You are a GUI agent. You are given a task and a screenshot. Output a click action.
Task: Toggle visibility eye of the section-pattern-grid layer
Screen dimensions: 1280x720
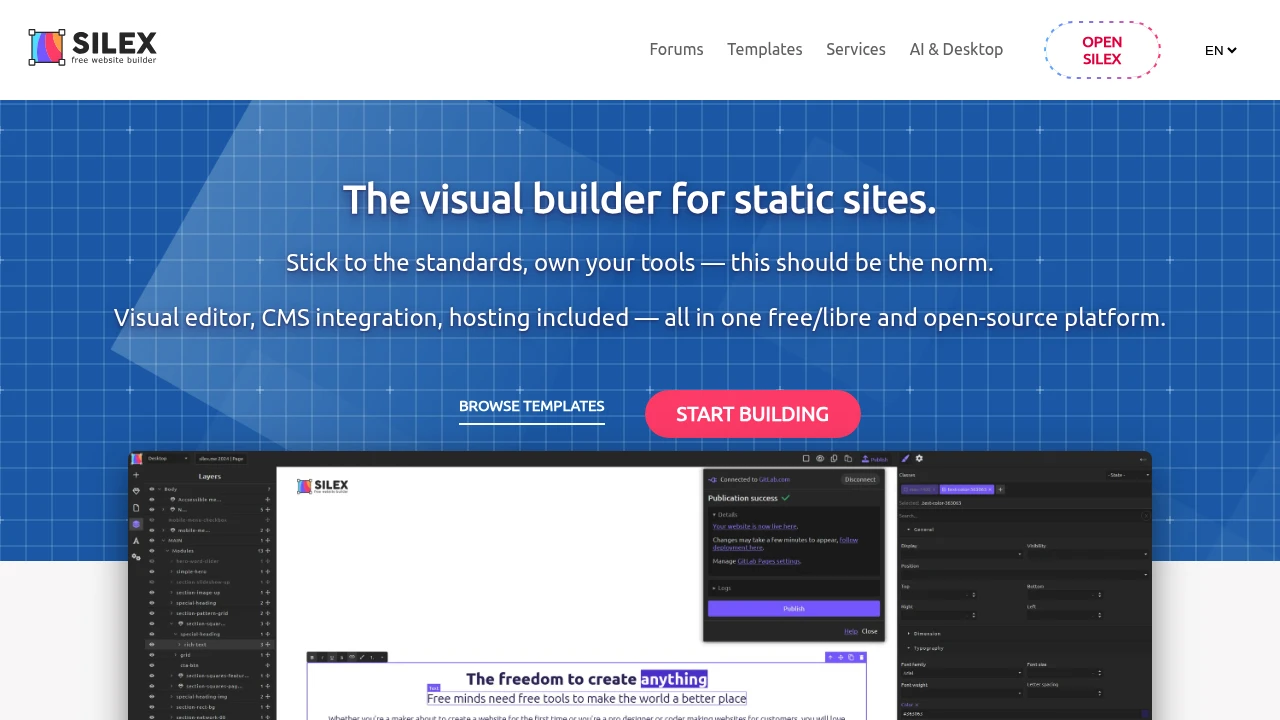152,613
